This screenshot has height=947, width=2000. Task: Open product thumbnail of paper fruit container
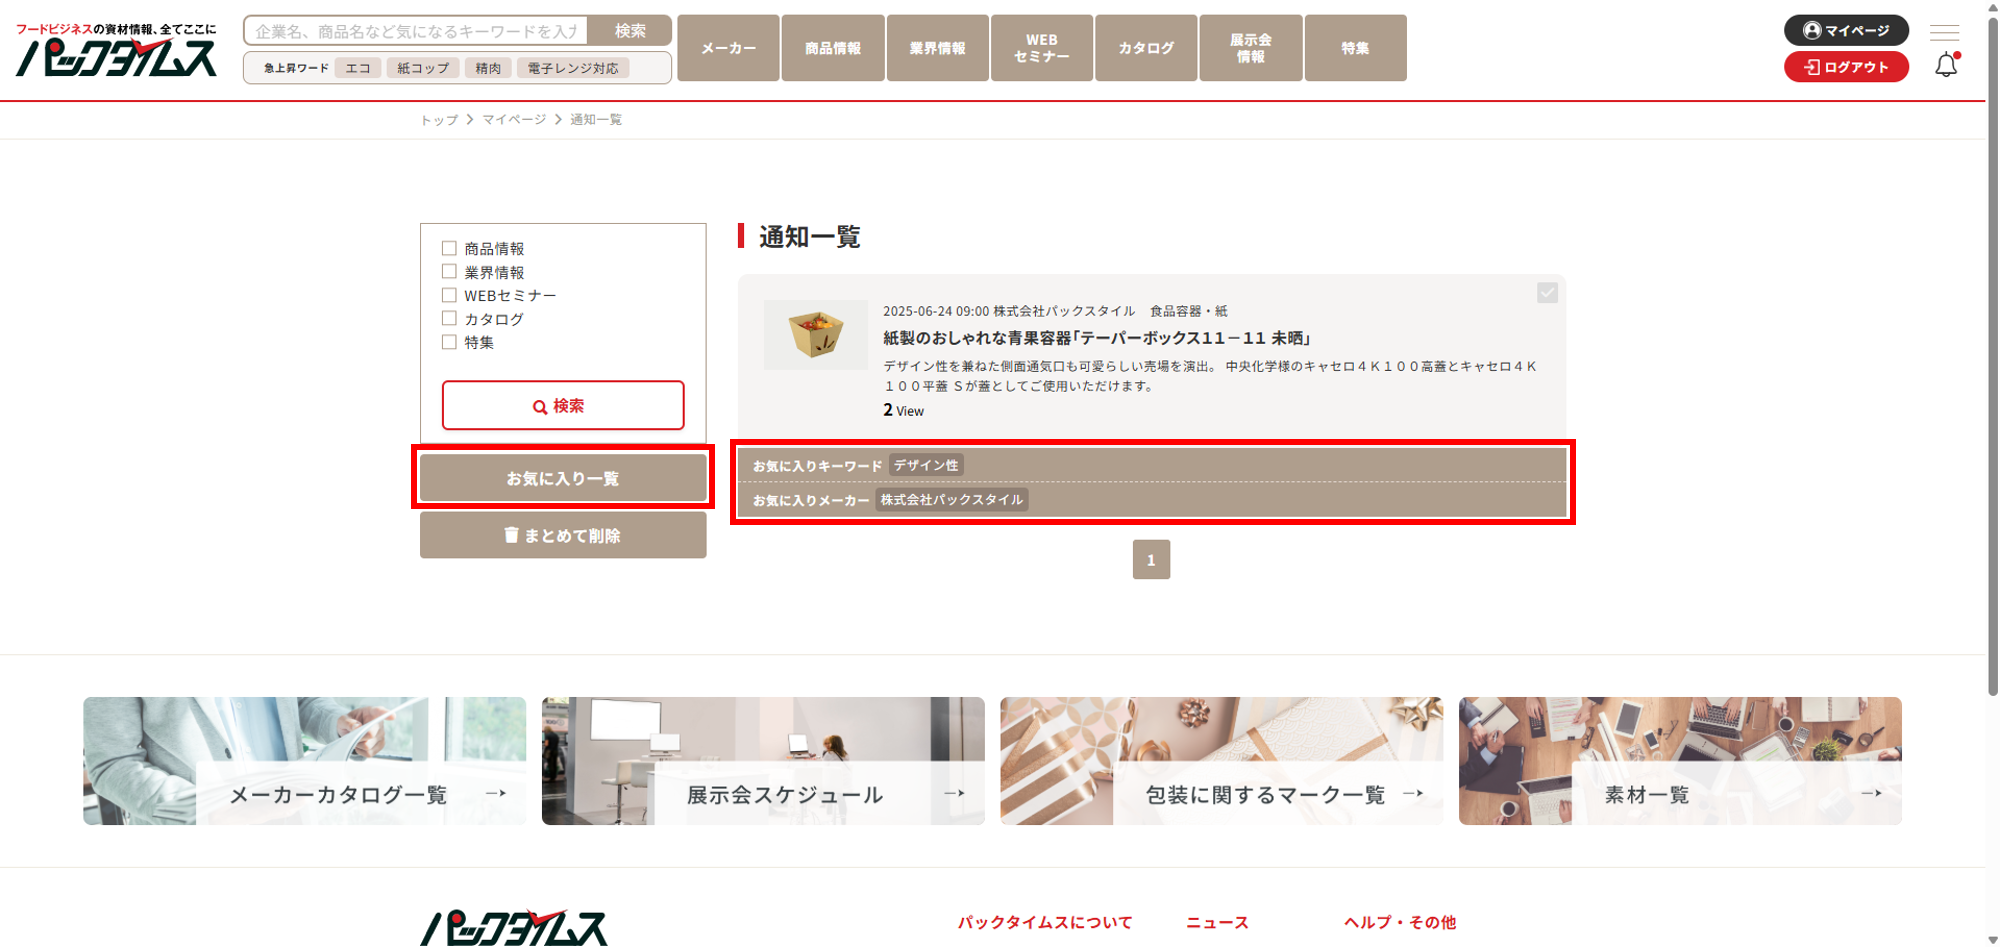(x=816, y=335)
